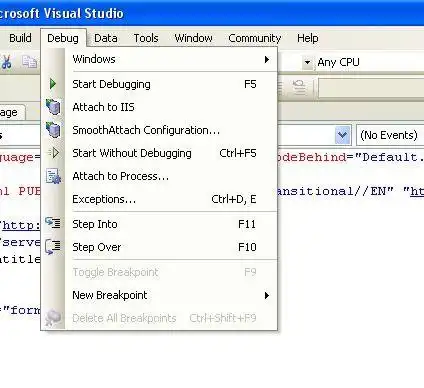Click the Copy toolbar icon
424x388 pixels.
click(29, 62)
